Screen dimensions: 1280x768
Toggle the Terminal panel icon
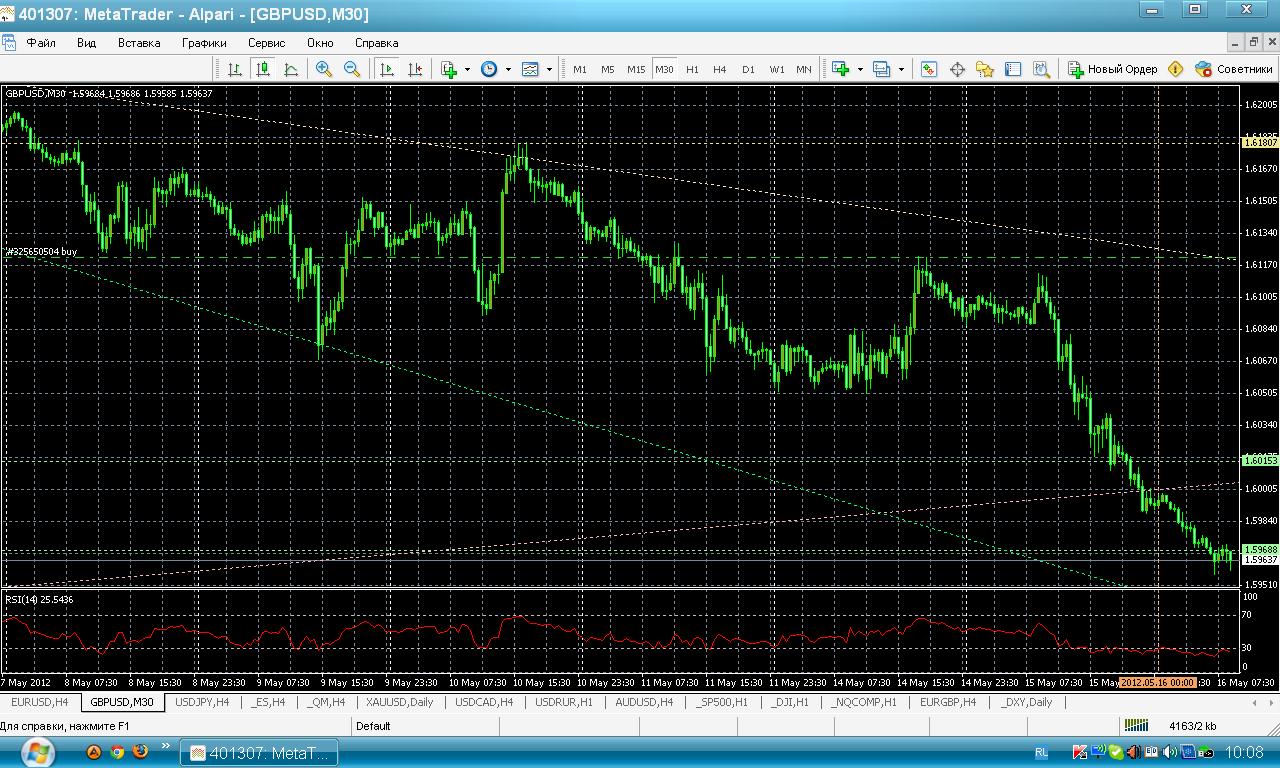pyautogui.click(x=1013, y=69)
